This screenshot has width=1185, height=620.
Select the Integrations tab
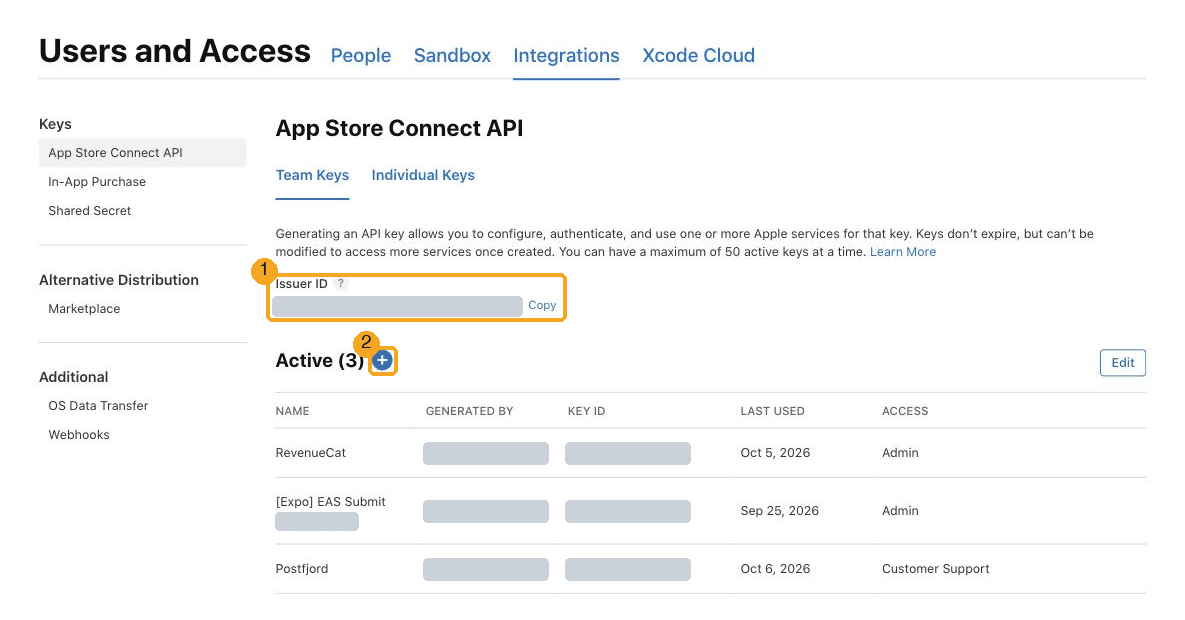coord(566,55)
